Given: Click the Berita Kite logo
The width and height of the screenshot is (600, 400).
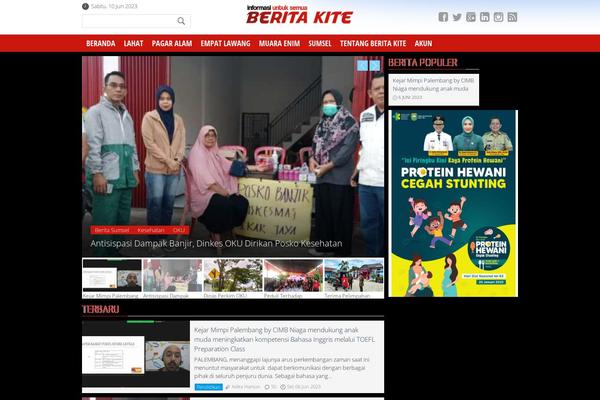Looking at the screenshot, I should click(299, 15).
